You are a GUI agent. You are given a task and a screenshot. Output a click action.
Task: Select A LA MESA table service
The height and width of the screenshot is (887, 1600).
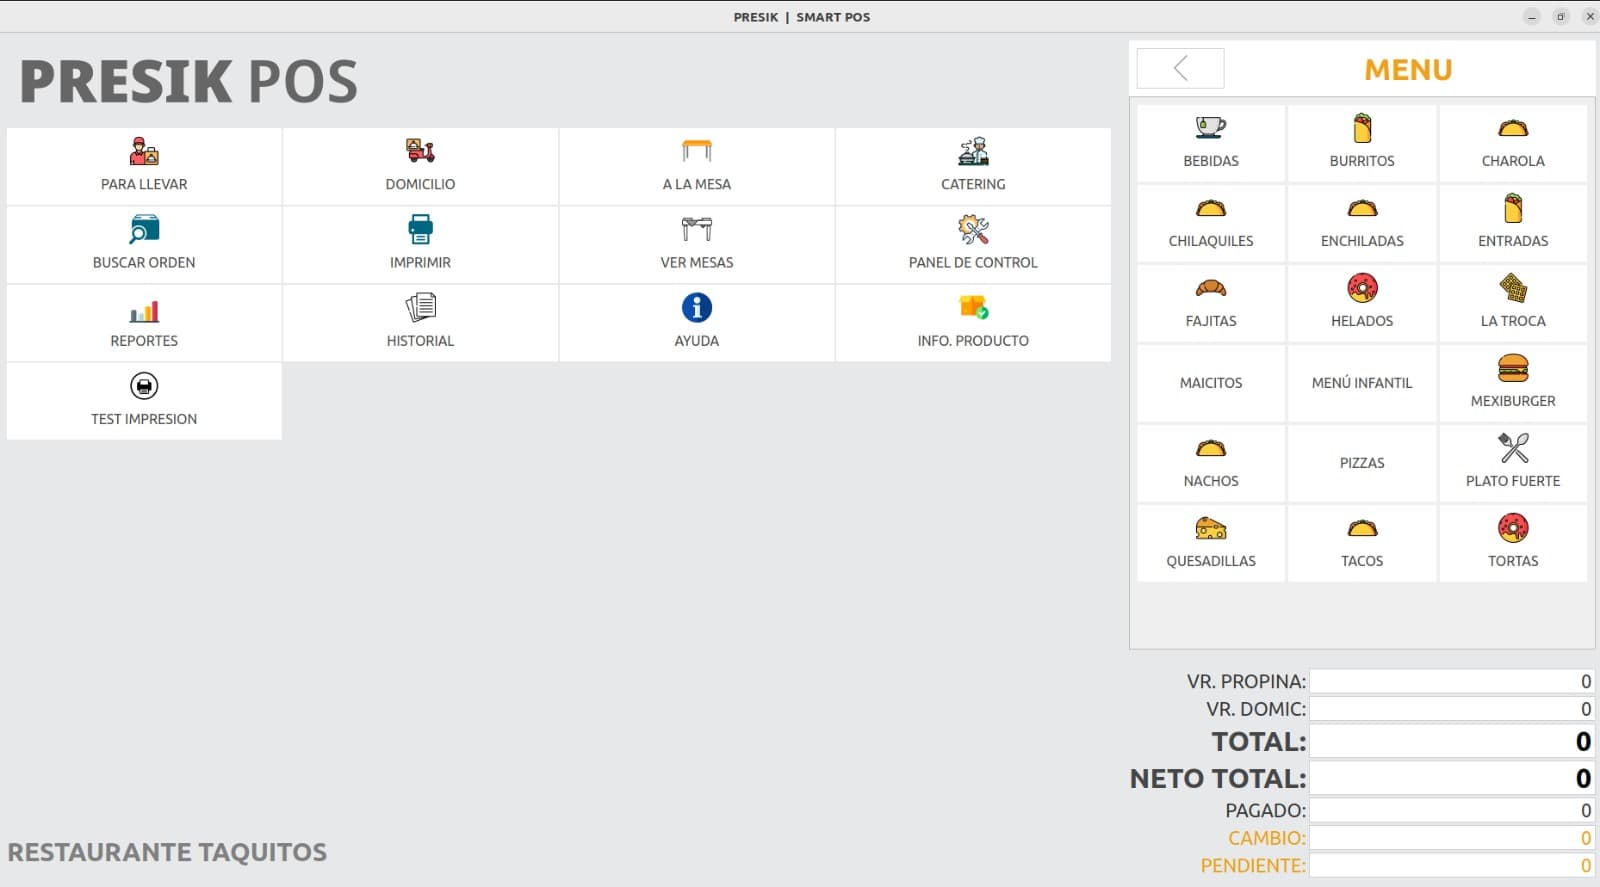697,166
